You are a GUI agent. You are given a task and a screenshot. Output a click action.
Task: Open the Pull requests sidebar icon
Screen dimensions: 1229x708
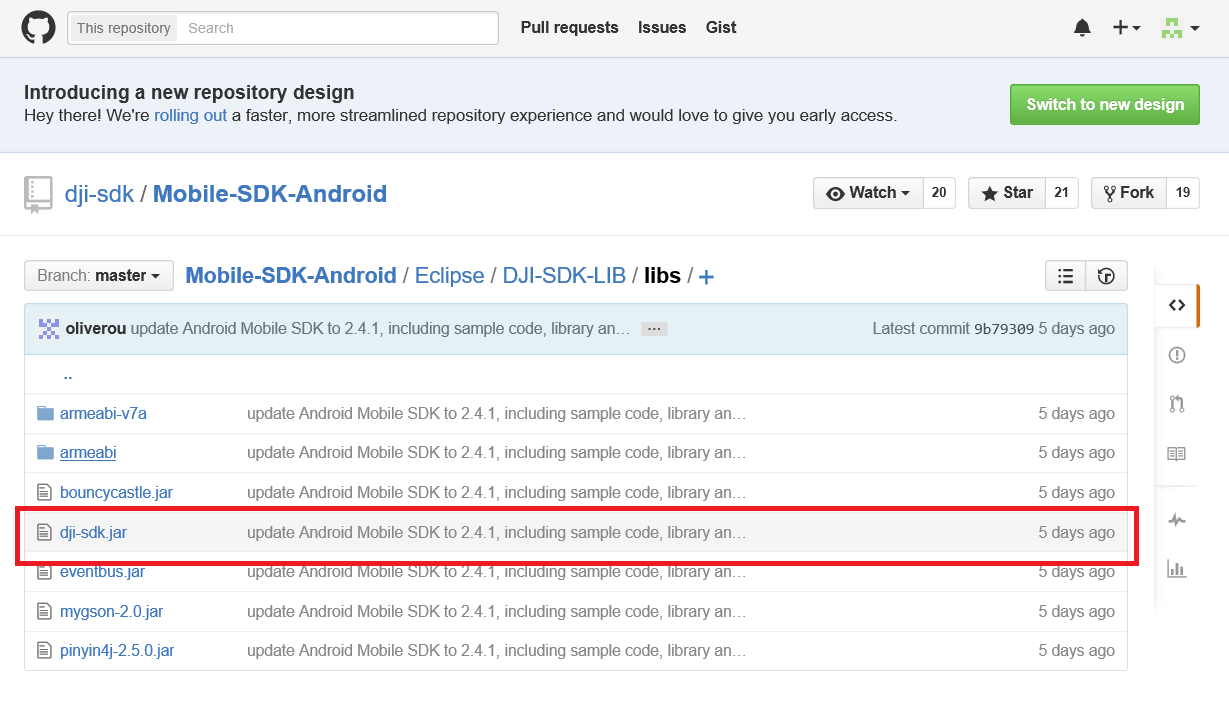coord(1177,404)
